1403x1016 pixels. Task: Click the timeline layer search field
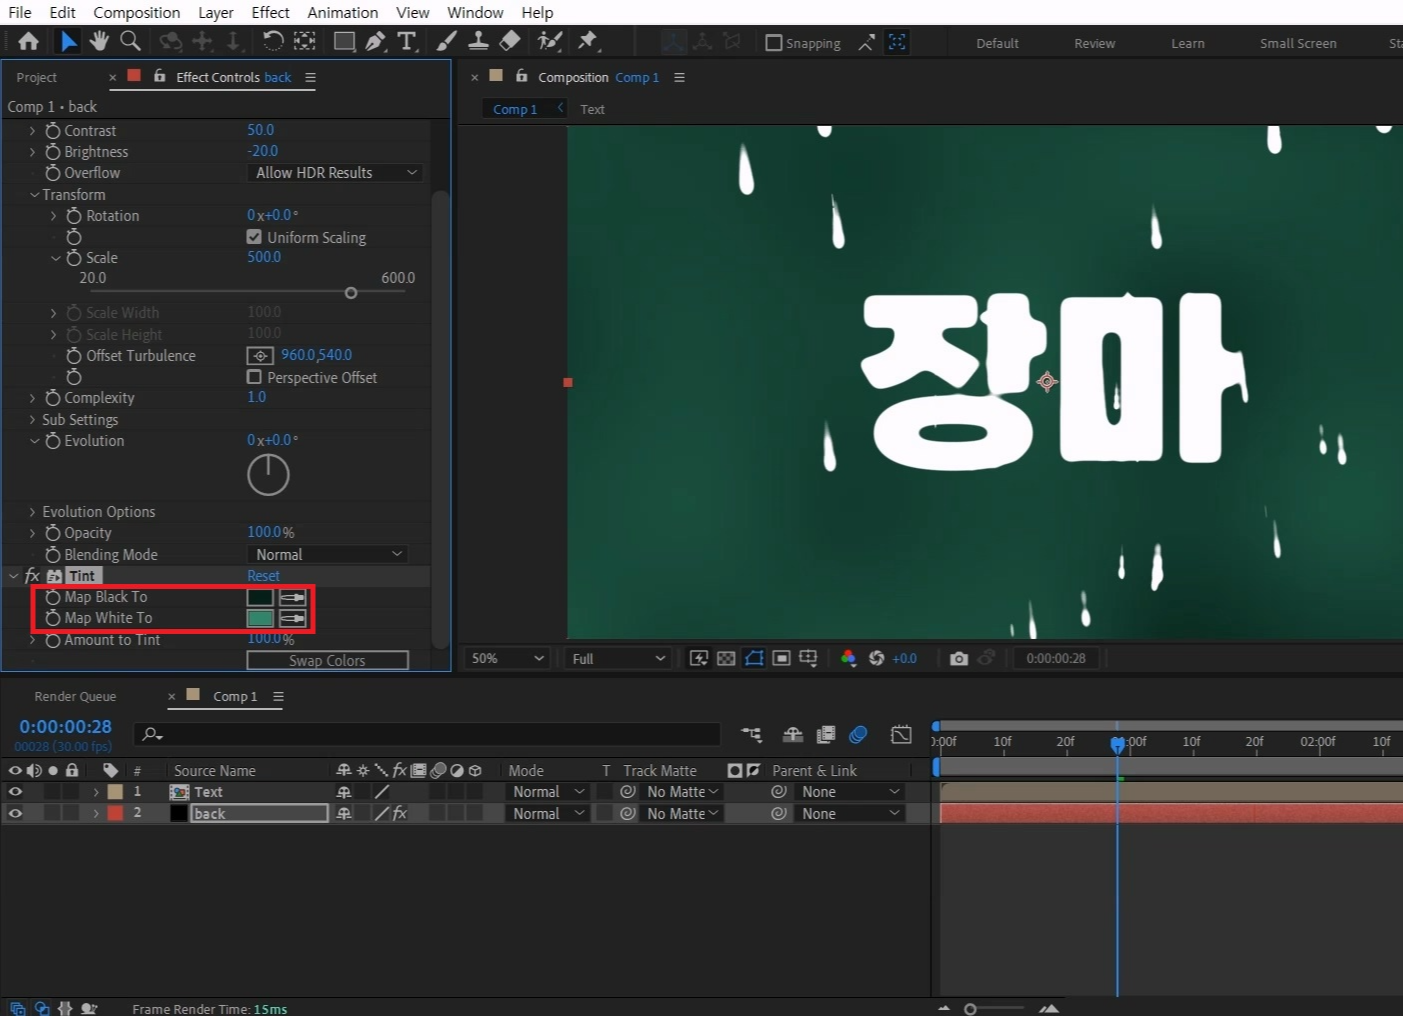427,734
